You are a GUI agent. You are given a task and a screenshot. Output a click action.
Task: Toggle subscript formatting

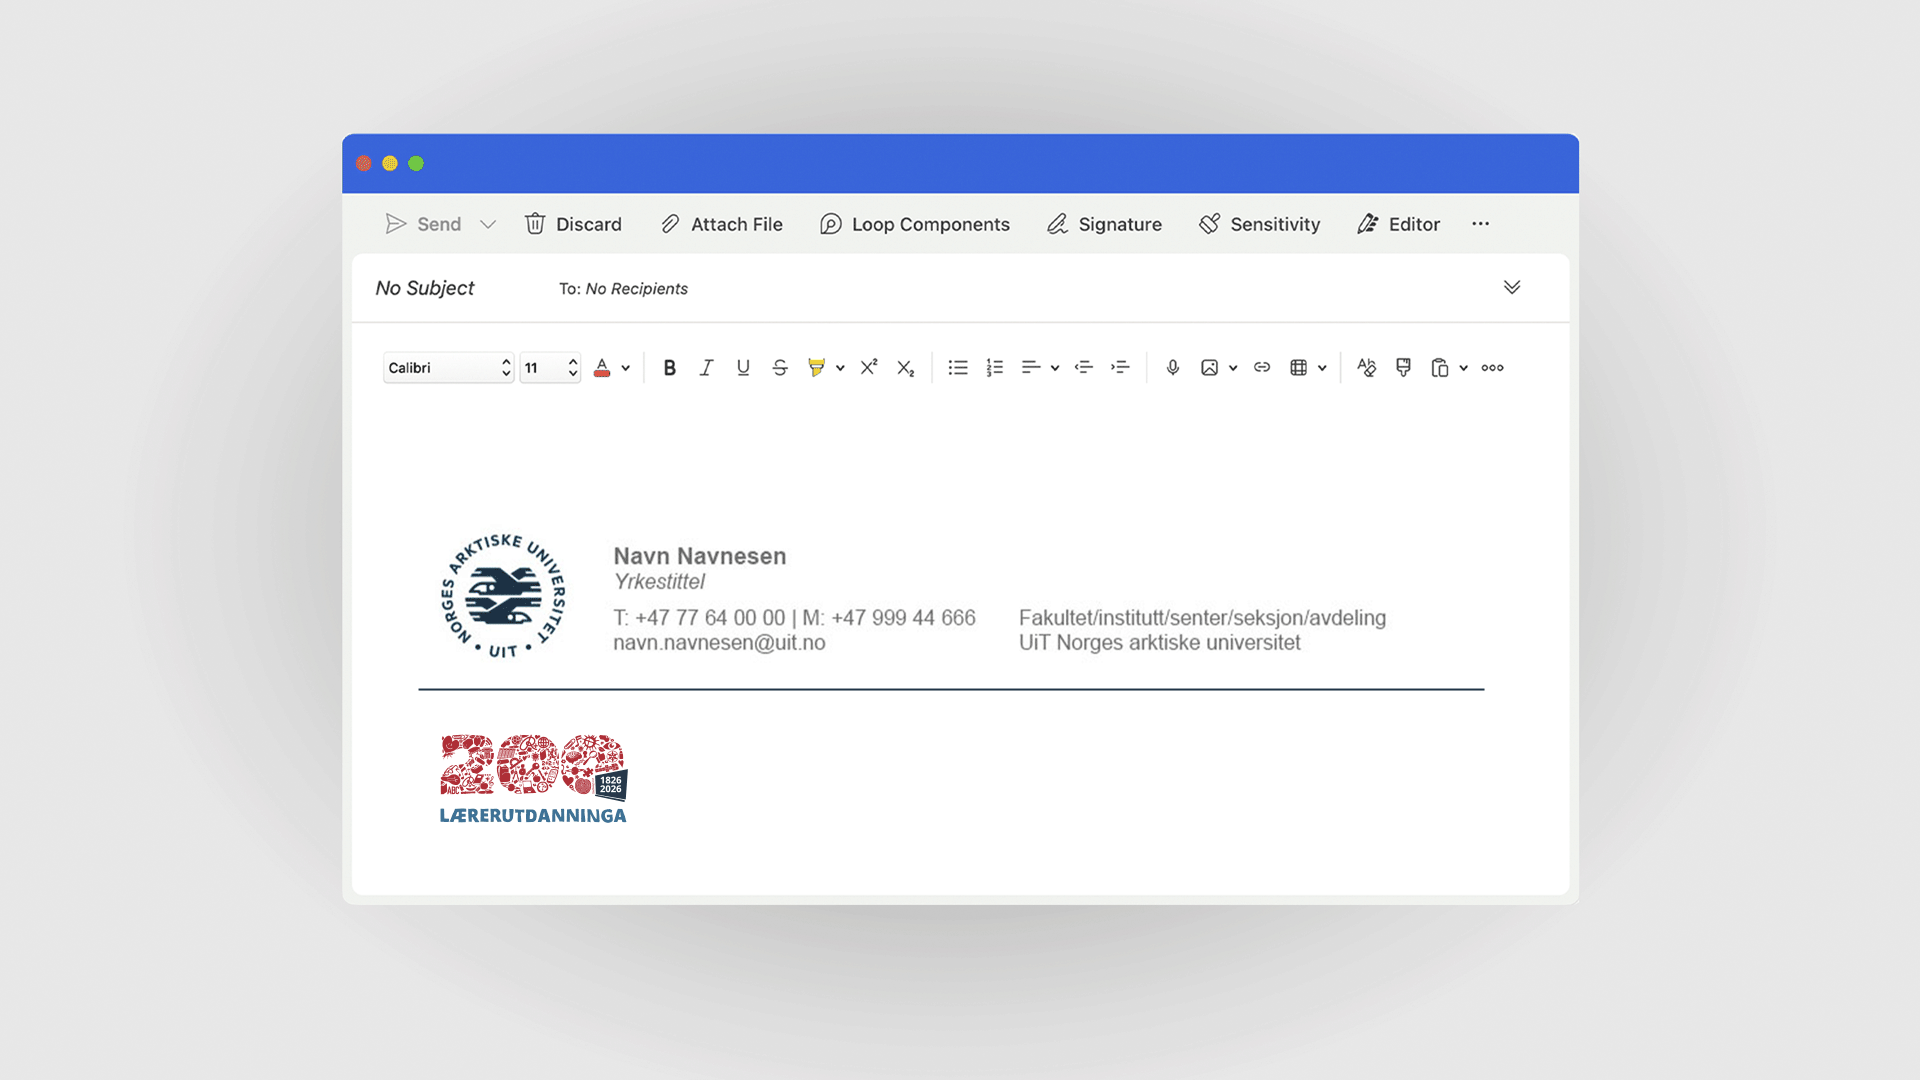(906, 368)
